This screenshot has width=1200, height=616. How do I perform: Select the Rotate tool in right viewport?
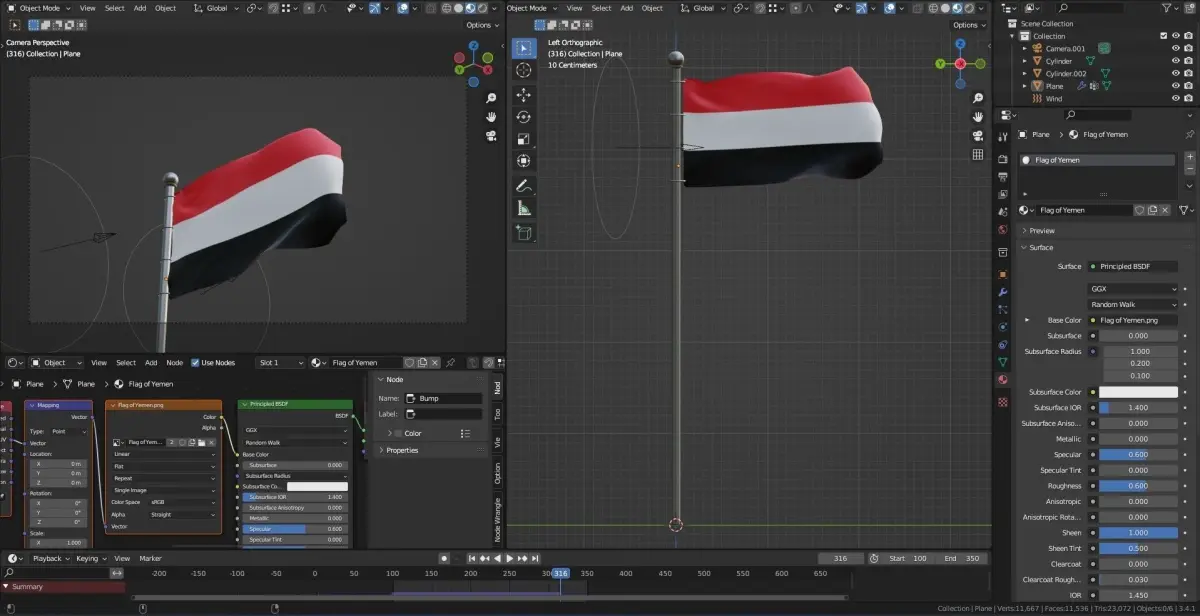(x=524, y=117)
